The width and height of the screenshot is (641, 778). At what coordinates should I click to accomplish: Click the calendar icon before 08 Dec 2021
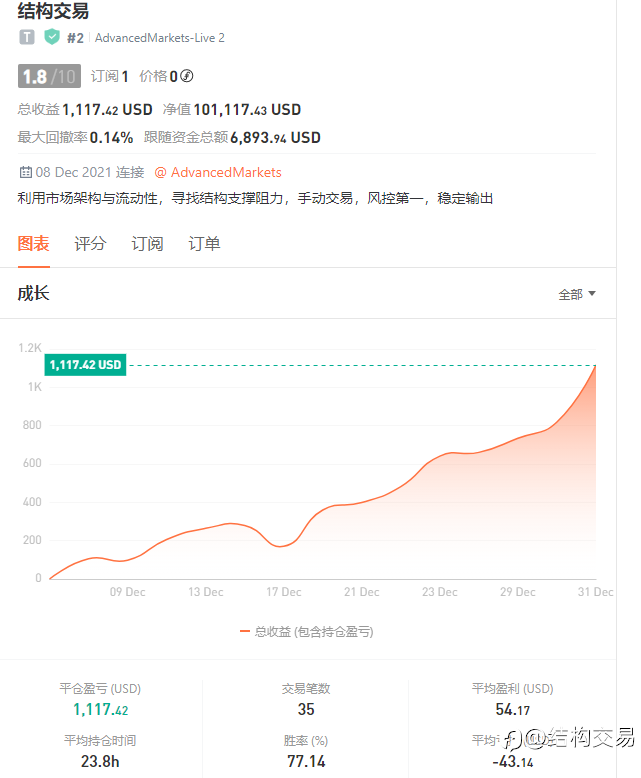pos(25,172)
